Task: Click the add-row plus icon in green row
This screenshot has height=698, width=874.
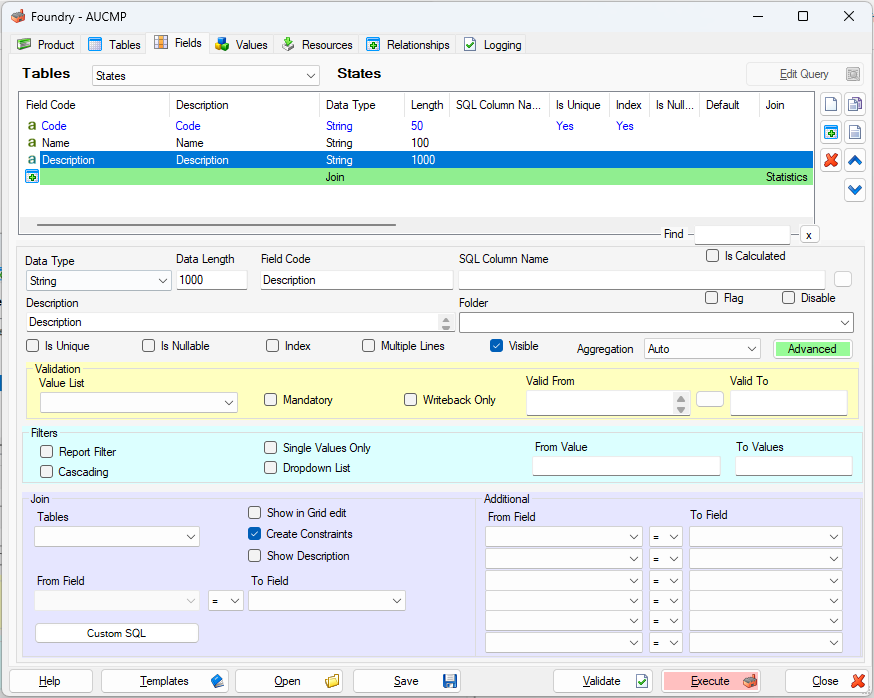Action: point(32,177)
